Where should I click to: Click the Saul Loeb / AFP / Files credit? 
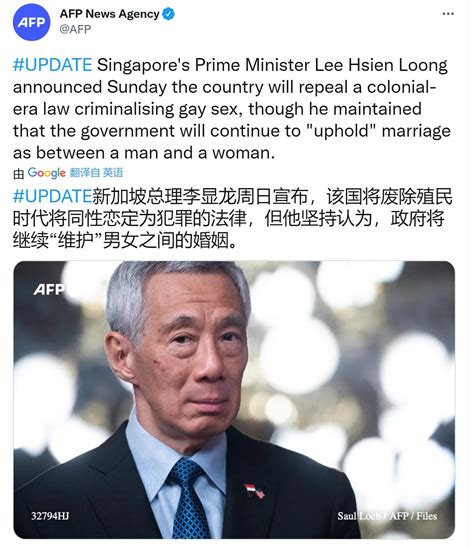point(387,516)
